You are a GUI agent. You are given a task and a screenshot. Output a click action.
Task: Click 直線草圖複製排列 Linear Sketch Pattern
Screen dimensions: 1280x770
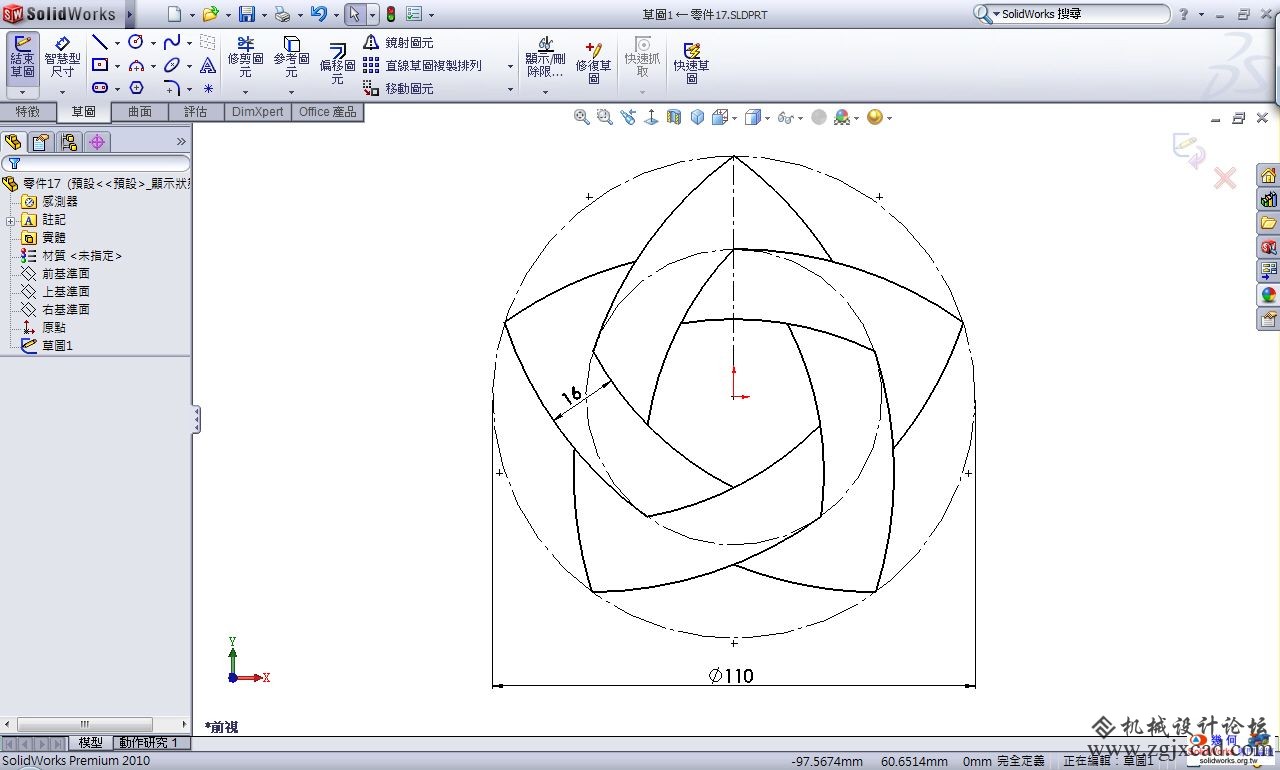click(x=422, y=65)
